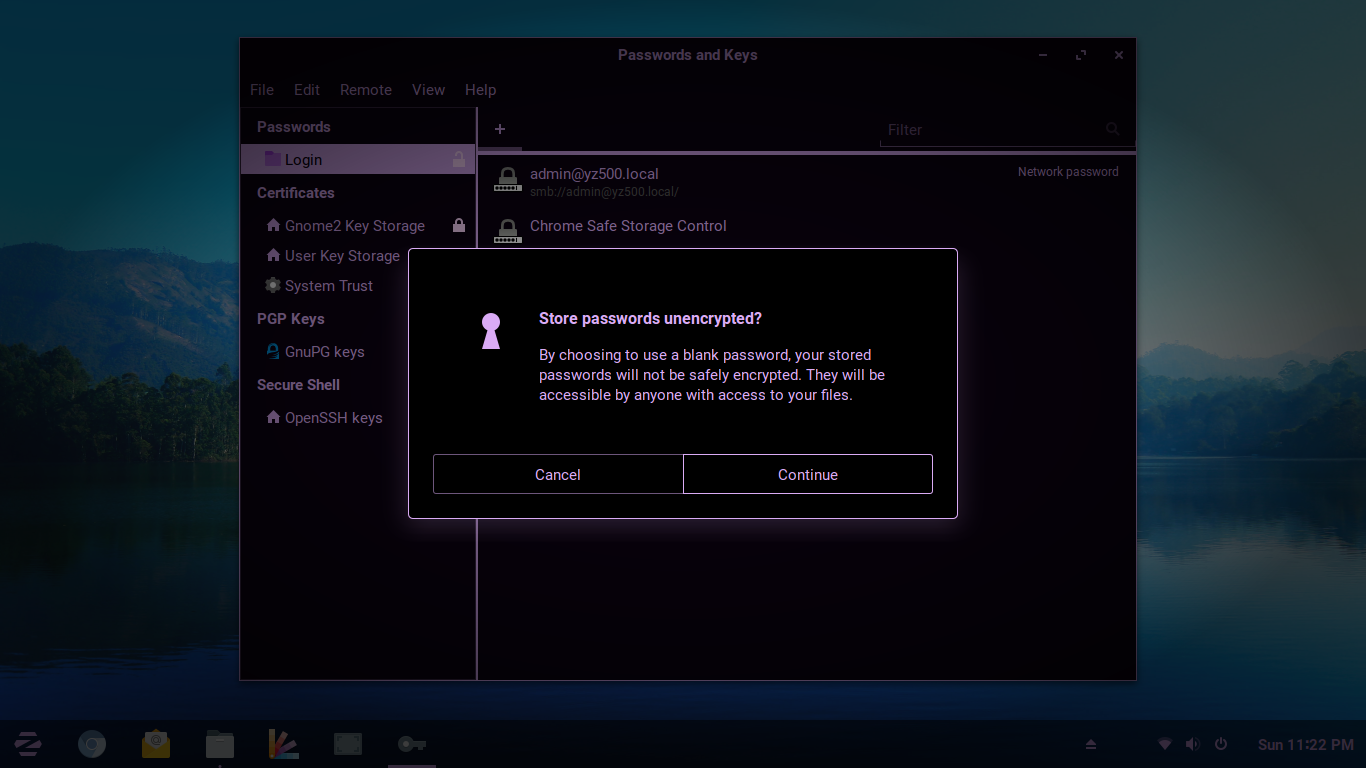Screen dimensions: 1366x768
Task: Select System Trust gear item
Action: pyautogui.click(x=328, y=286)
